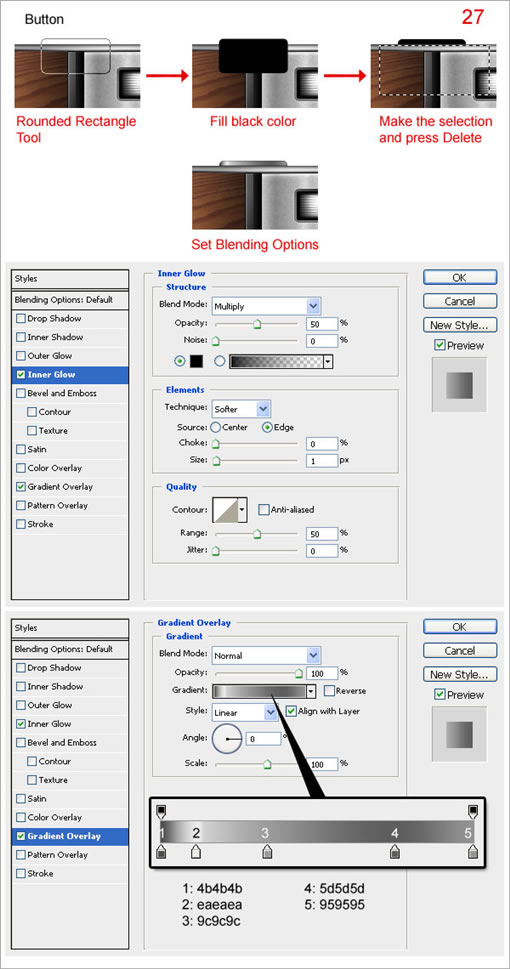
Task: Expand the Technique Softer dropdown
Action: [242, 409]
